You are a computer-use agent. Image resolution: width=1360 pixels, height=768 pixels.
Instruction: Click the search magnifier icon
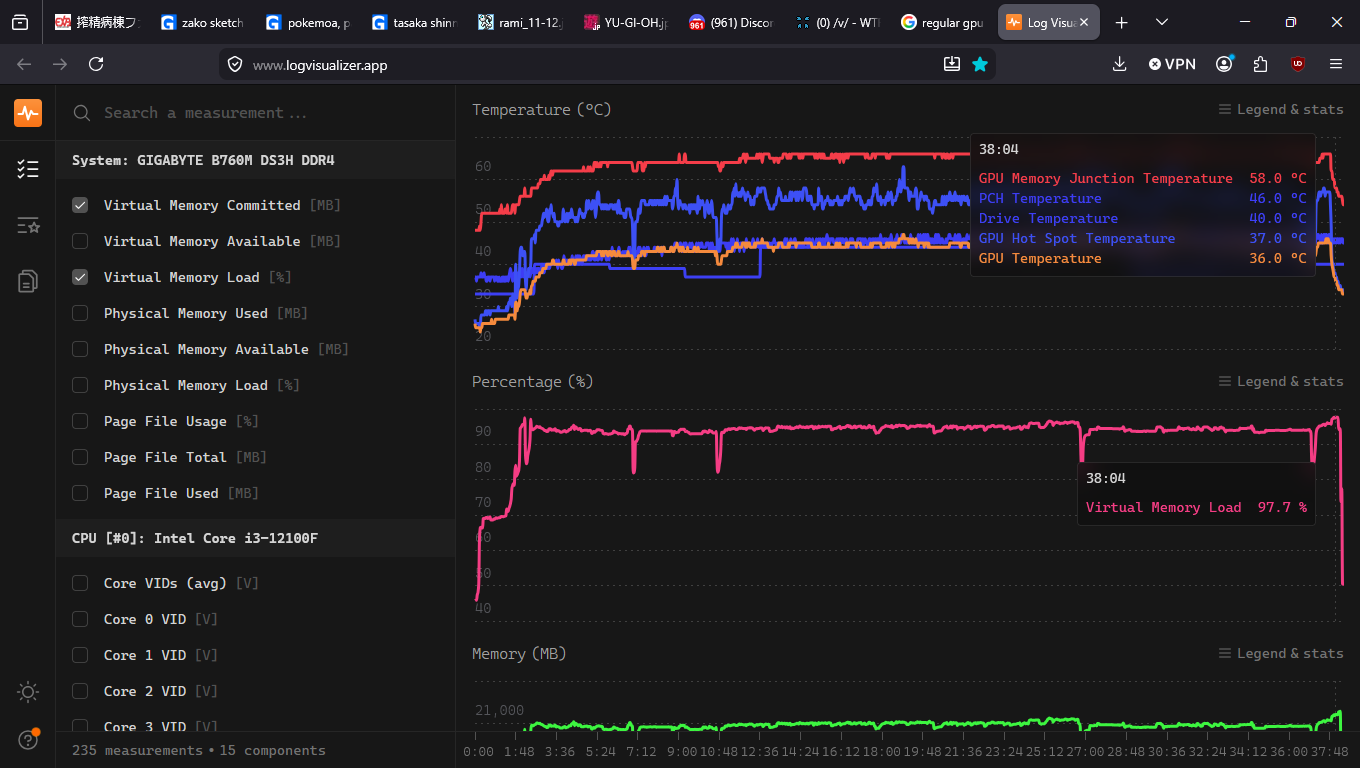[82, 113]
